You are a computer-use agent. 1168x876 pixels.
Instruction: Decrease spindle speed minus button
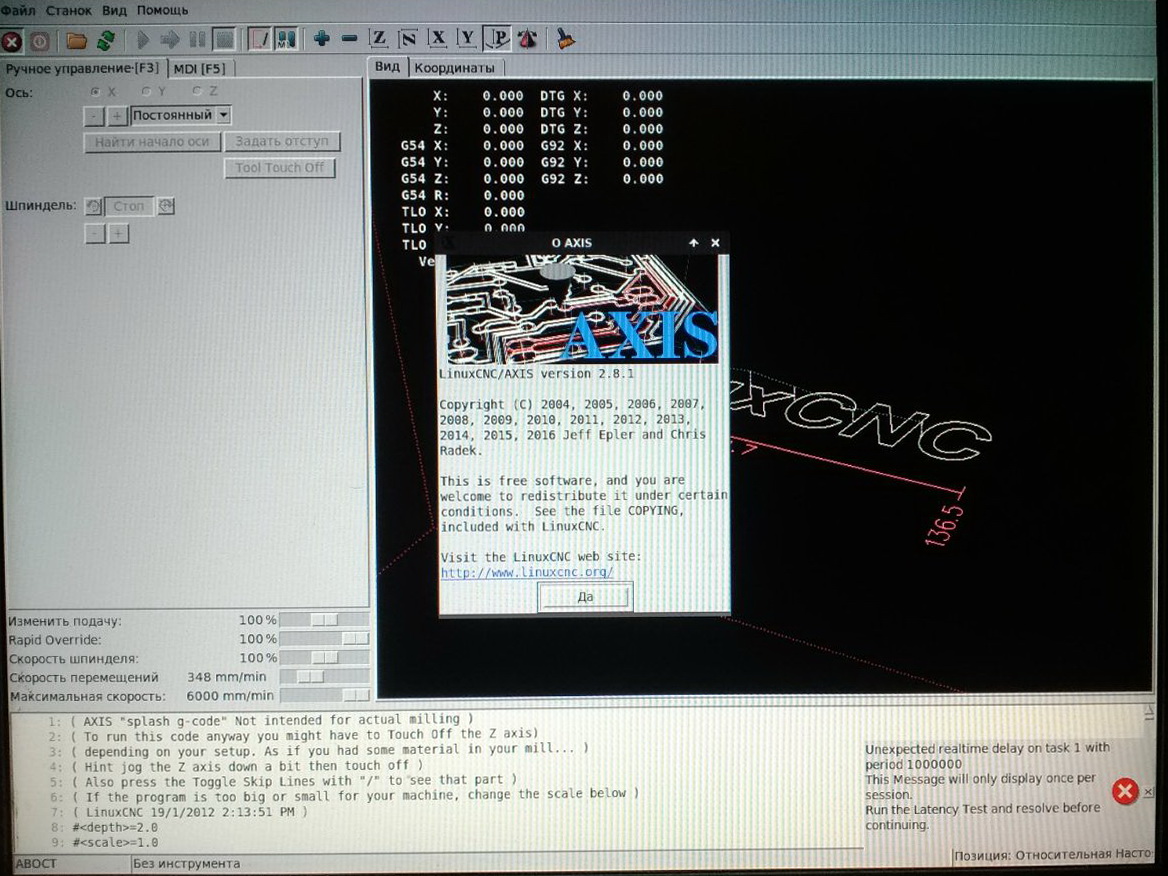click(95, 234)
